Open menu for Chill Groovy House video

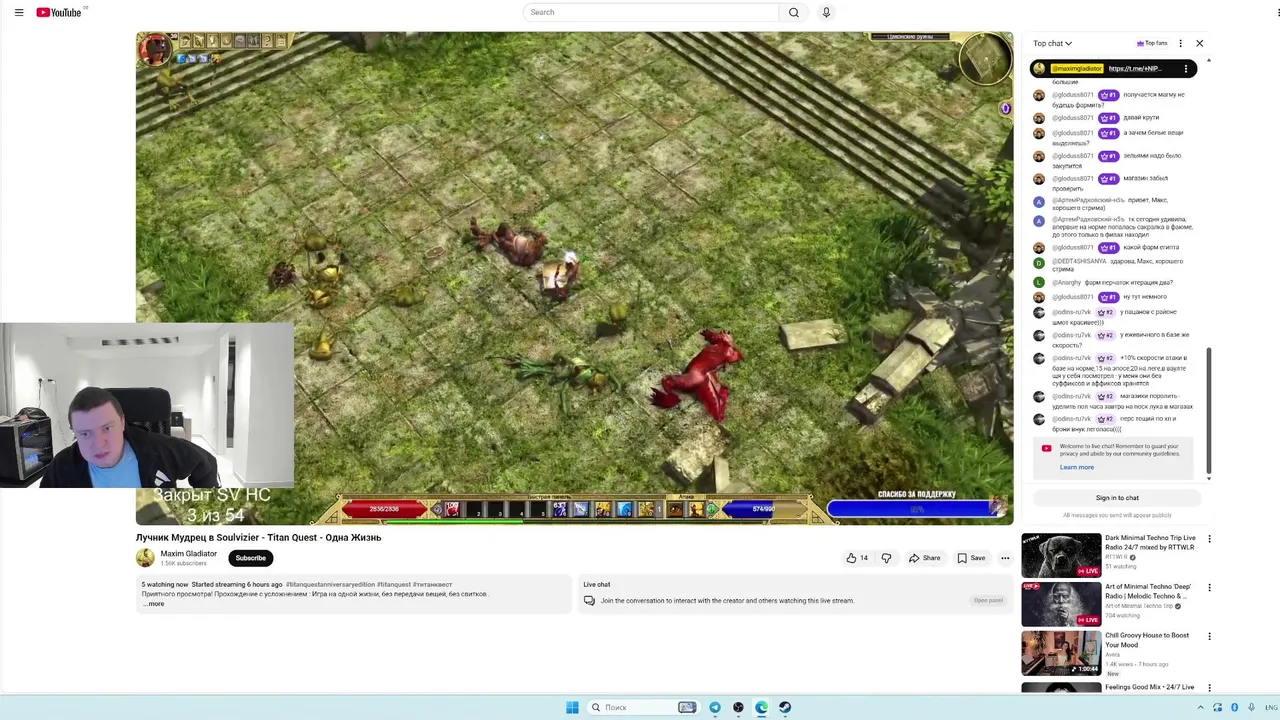[1209, 636]
